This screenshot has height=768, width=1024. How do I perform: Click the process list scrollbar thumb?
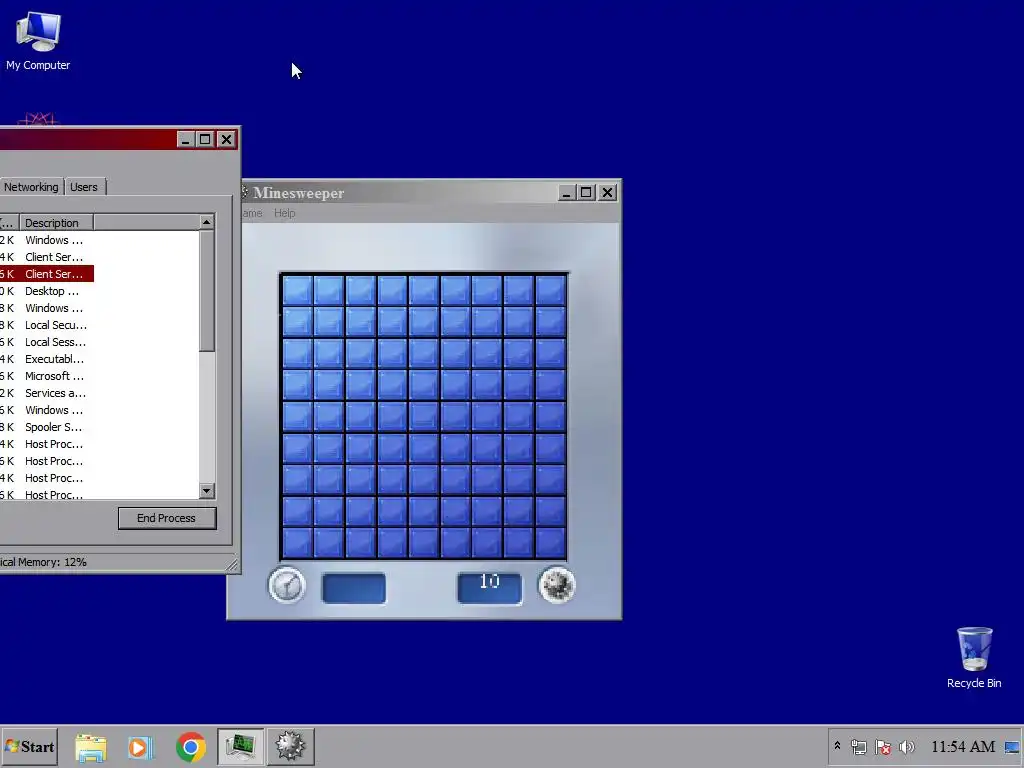pyautogui.click(x=207, y=291)
